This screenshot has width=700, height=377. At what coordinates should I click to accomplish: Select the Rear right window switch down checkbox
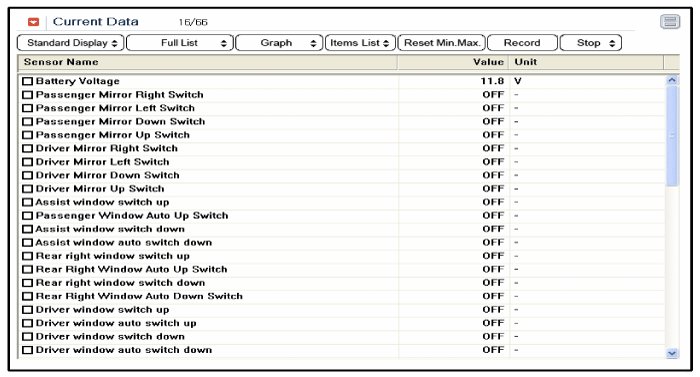point(28,283)
